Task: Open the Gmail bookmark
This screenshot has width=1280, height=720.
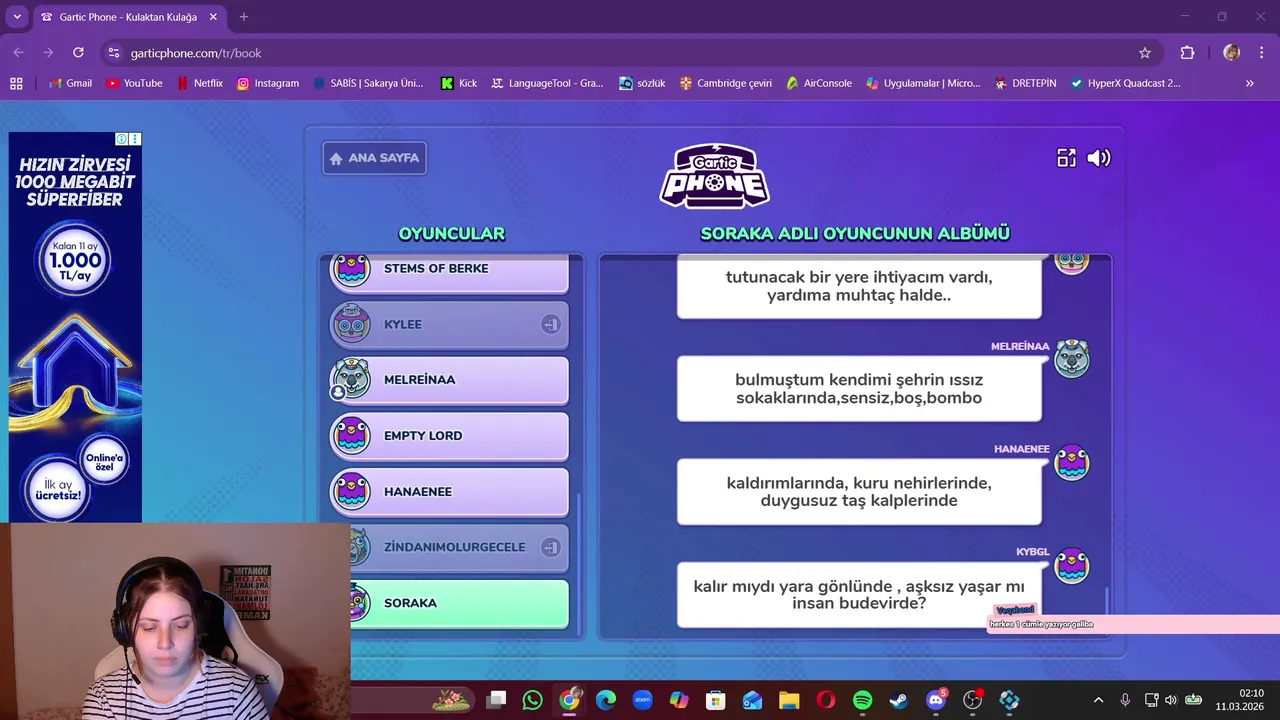Action: (x=71, y=83)
